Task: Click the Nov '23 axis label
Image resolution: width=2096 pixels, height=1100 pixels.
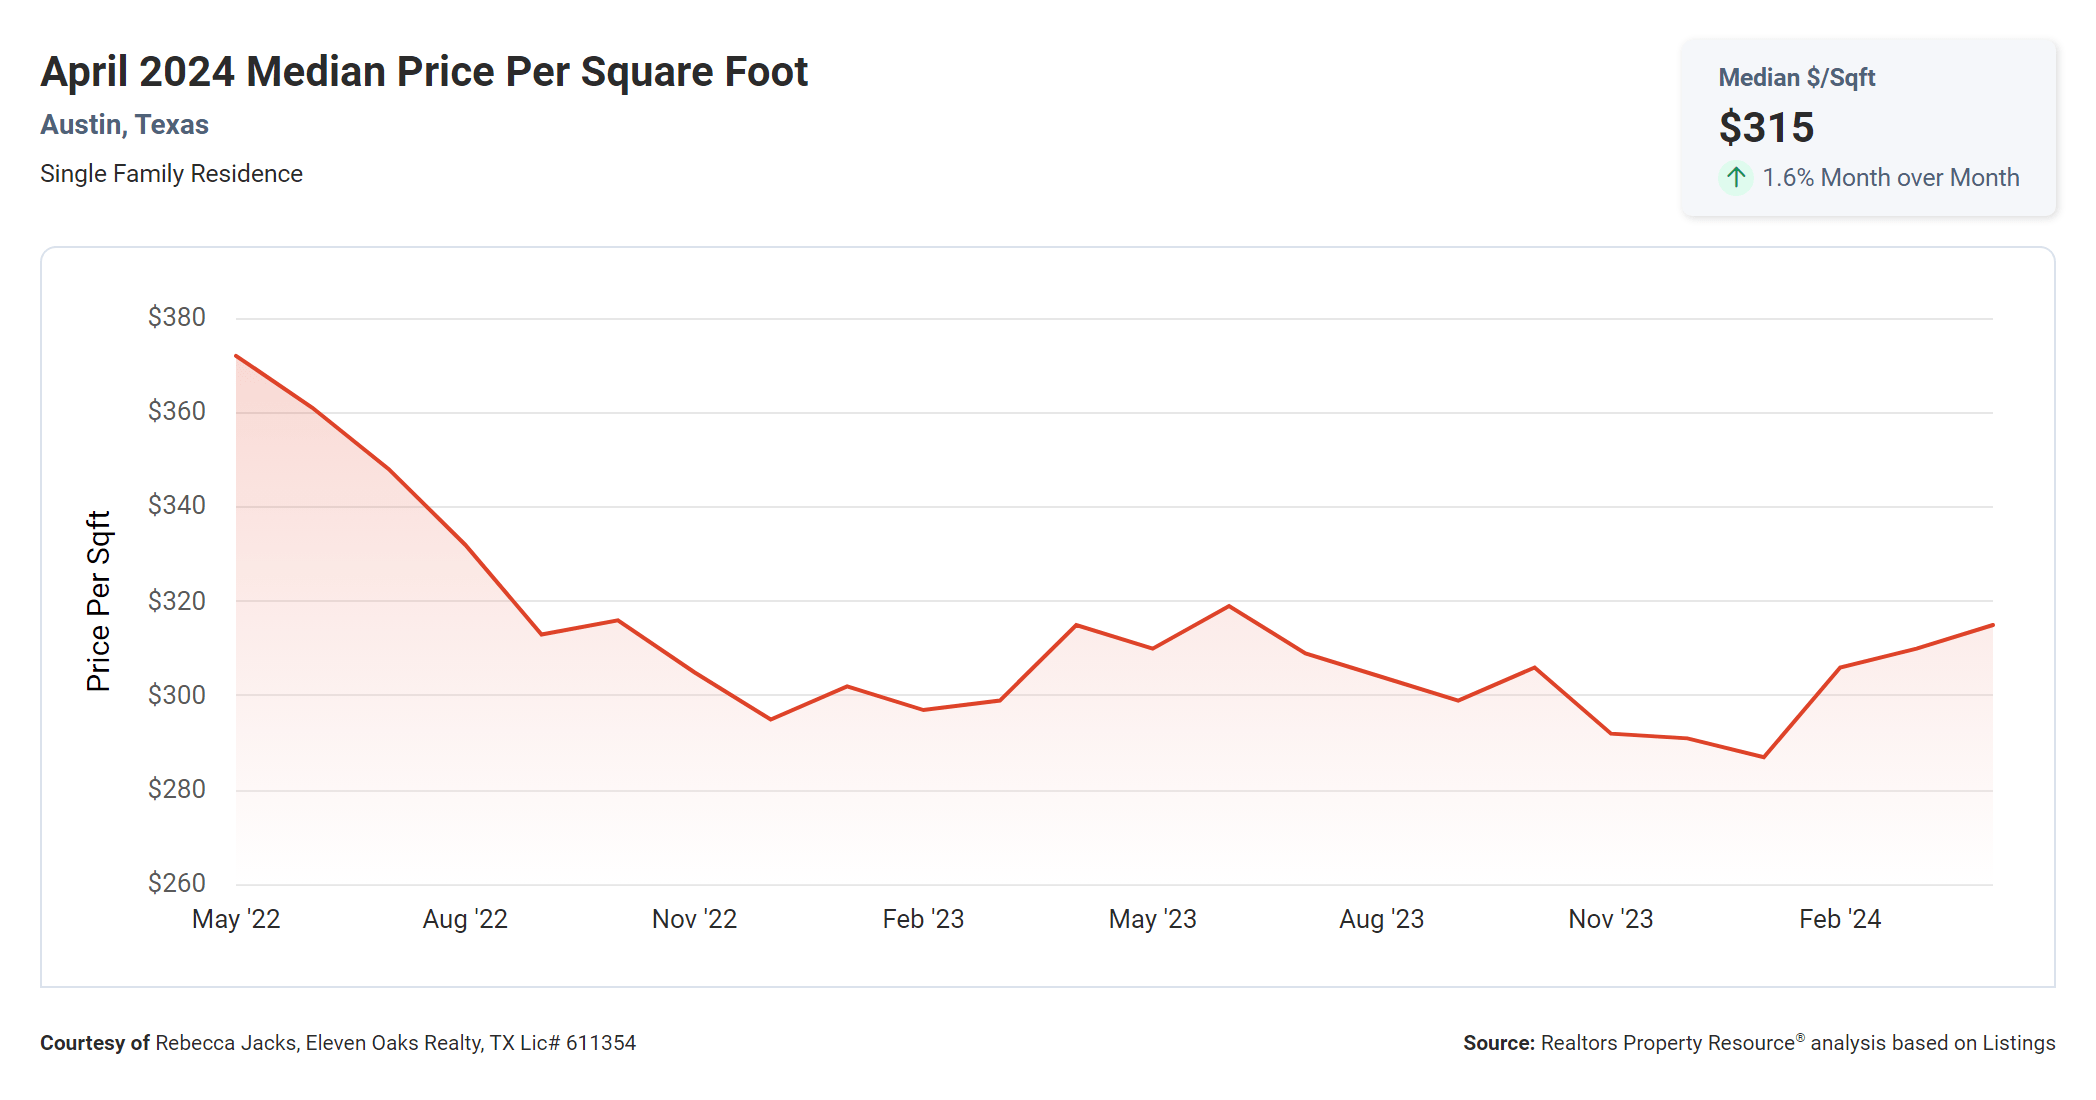Action: coord(1610,919)
